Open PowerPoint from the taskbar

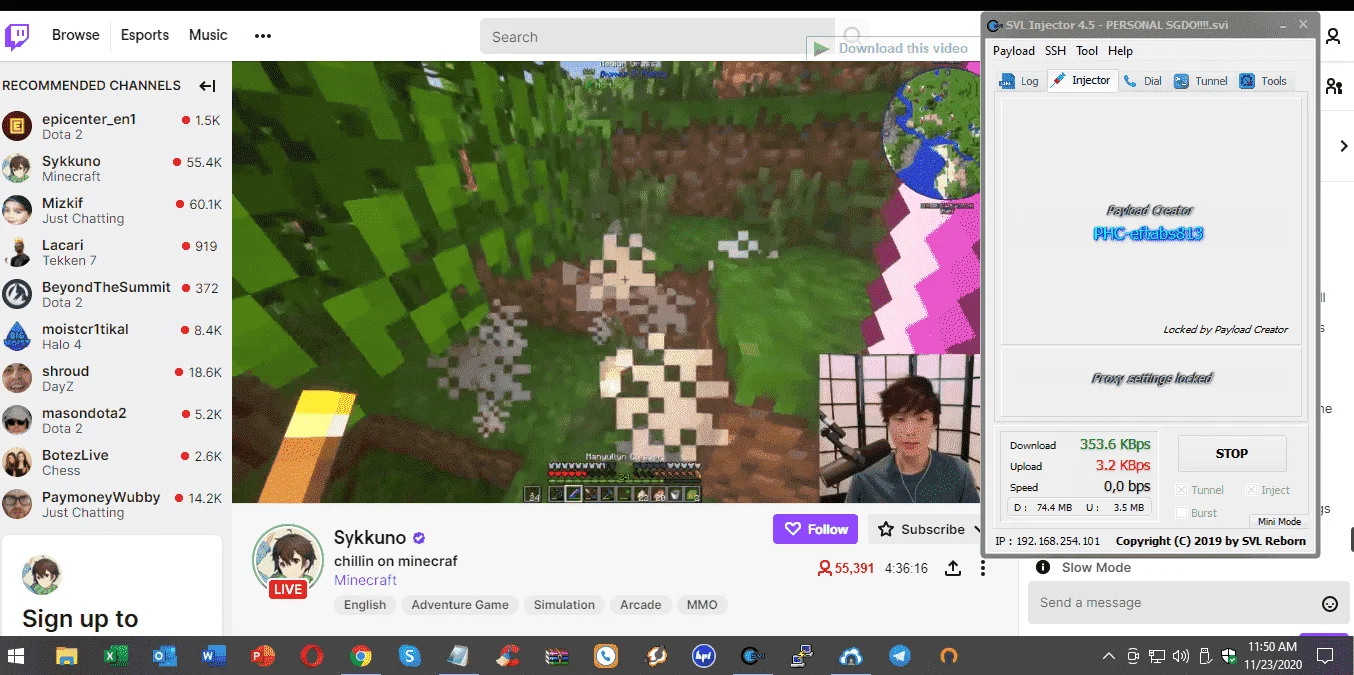click(263, 656)
